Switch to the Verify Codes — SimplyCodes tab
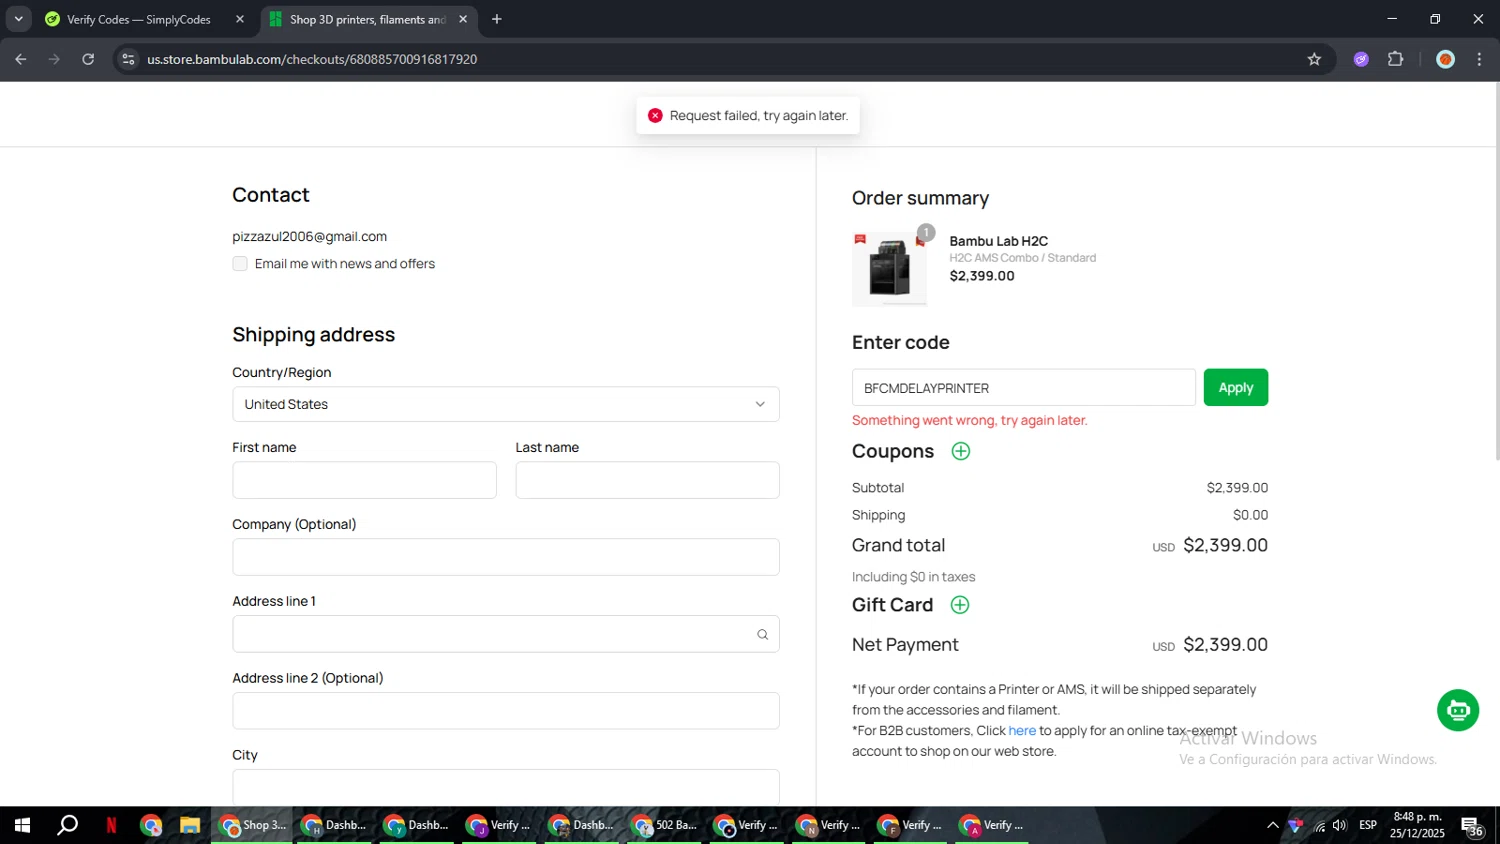This screenshot has width=1500, height=844. [x=139, y=19]
